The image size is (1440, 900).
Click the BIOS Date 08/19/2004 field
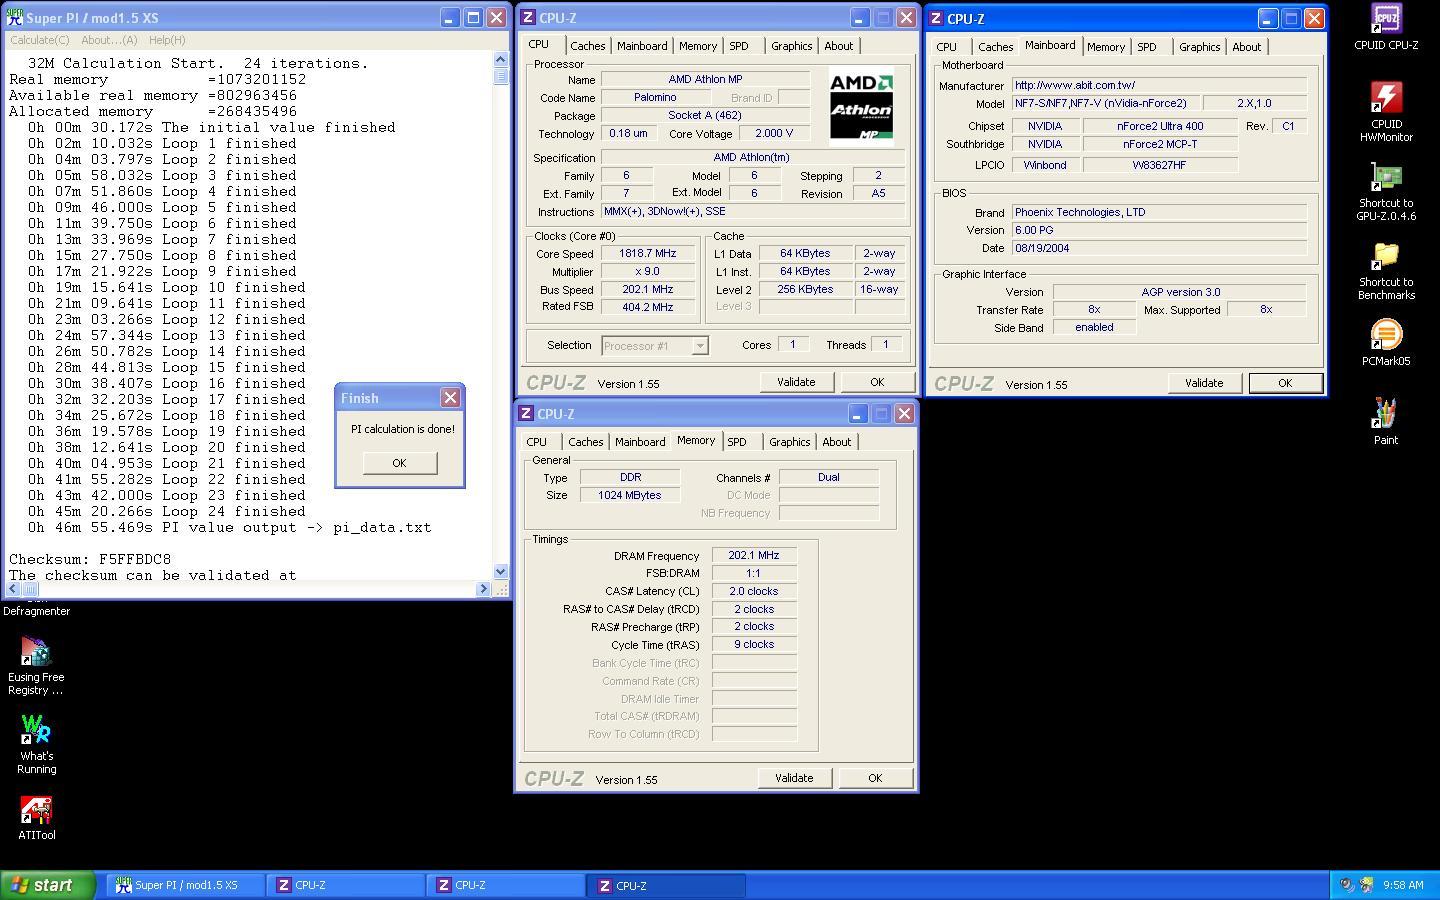tap(1159, 248)
